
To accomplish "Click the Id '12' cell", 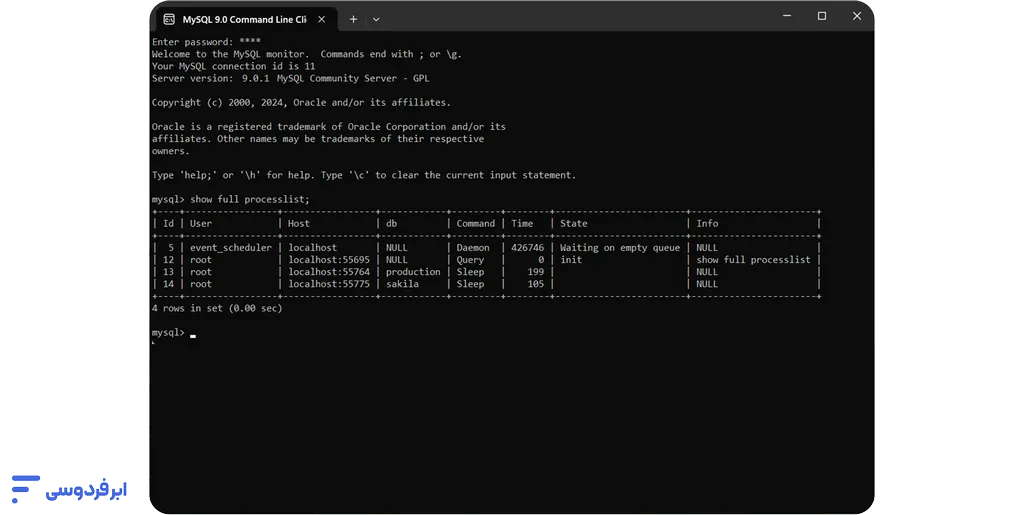I will (168, 260).
